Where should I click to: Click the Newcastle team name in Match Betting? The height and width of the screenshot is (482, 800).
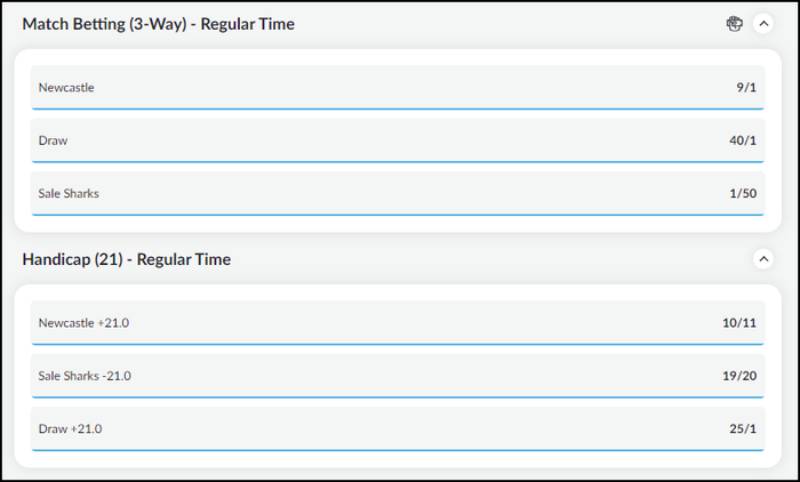click(66, 88)
